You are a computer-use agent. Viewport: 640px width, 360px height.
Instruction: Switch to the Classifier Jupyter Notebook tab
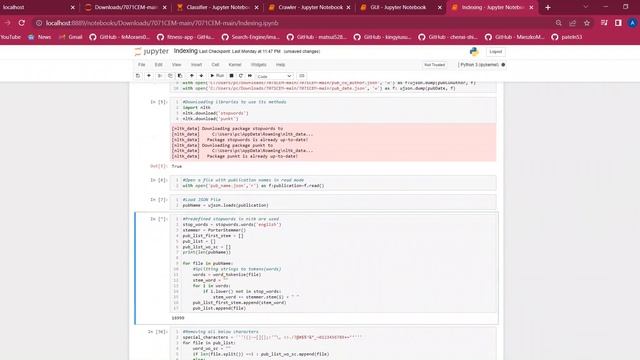click(x=218, y=7)
